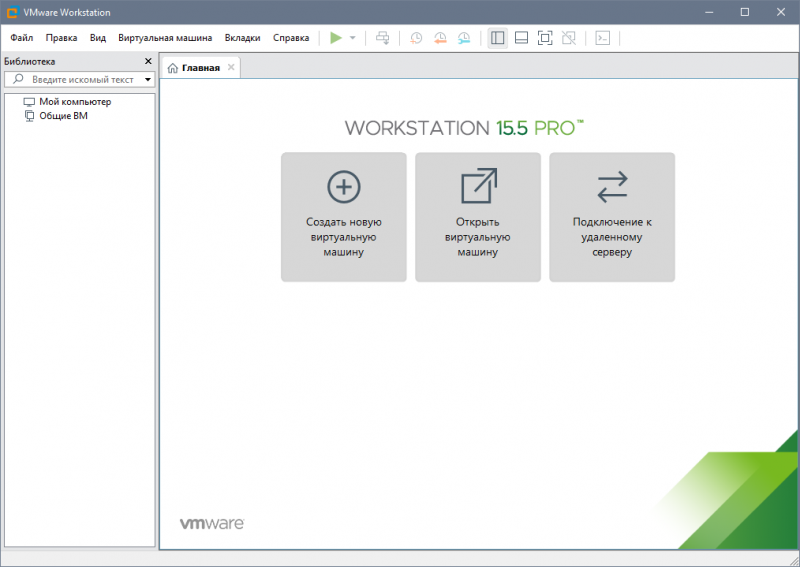
Task: Click Подключение к удаленному серверу tile
Action: click(612, 217)
